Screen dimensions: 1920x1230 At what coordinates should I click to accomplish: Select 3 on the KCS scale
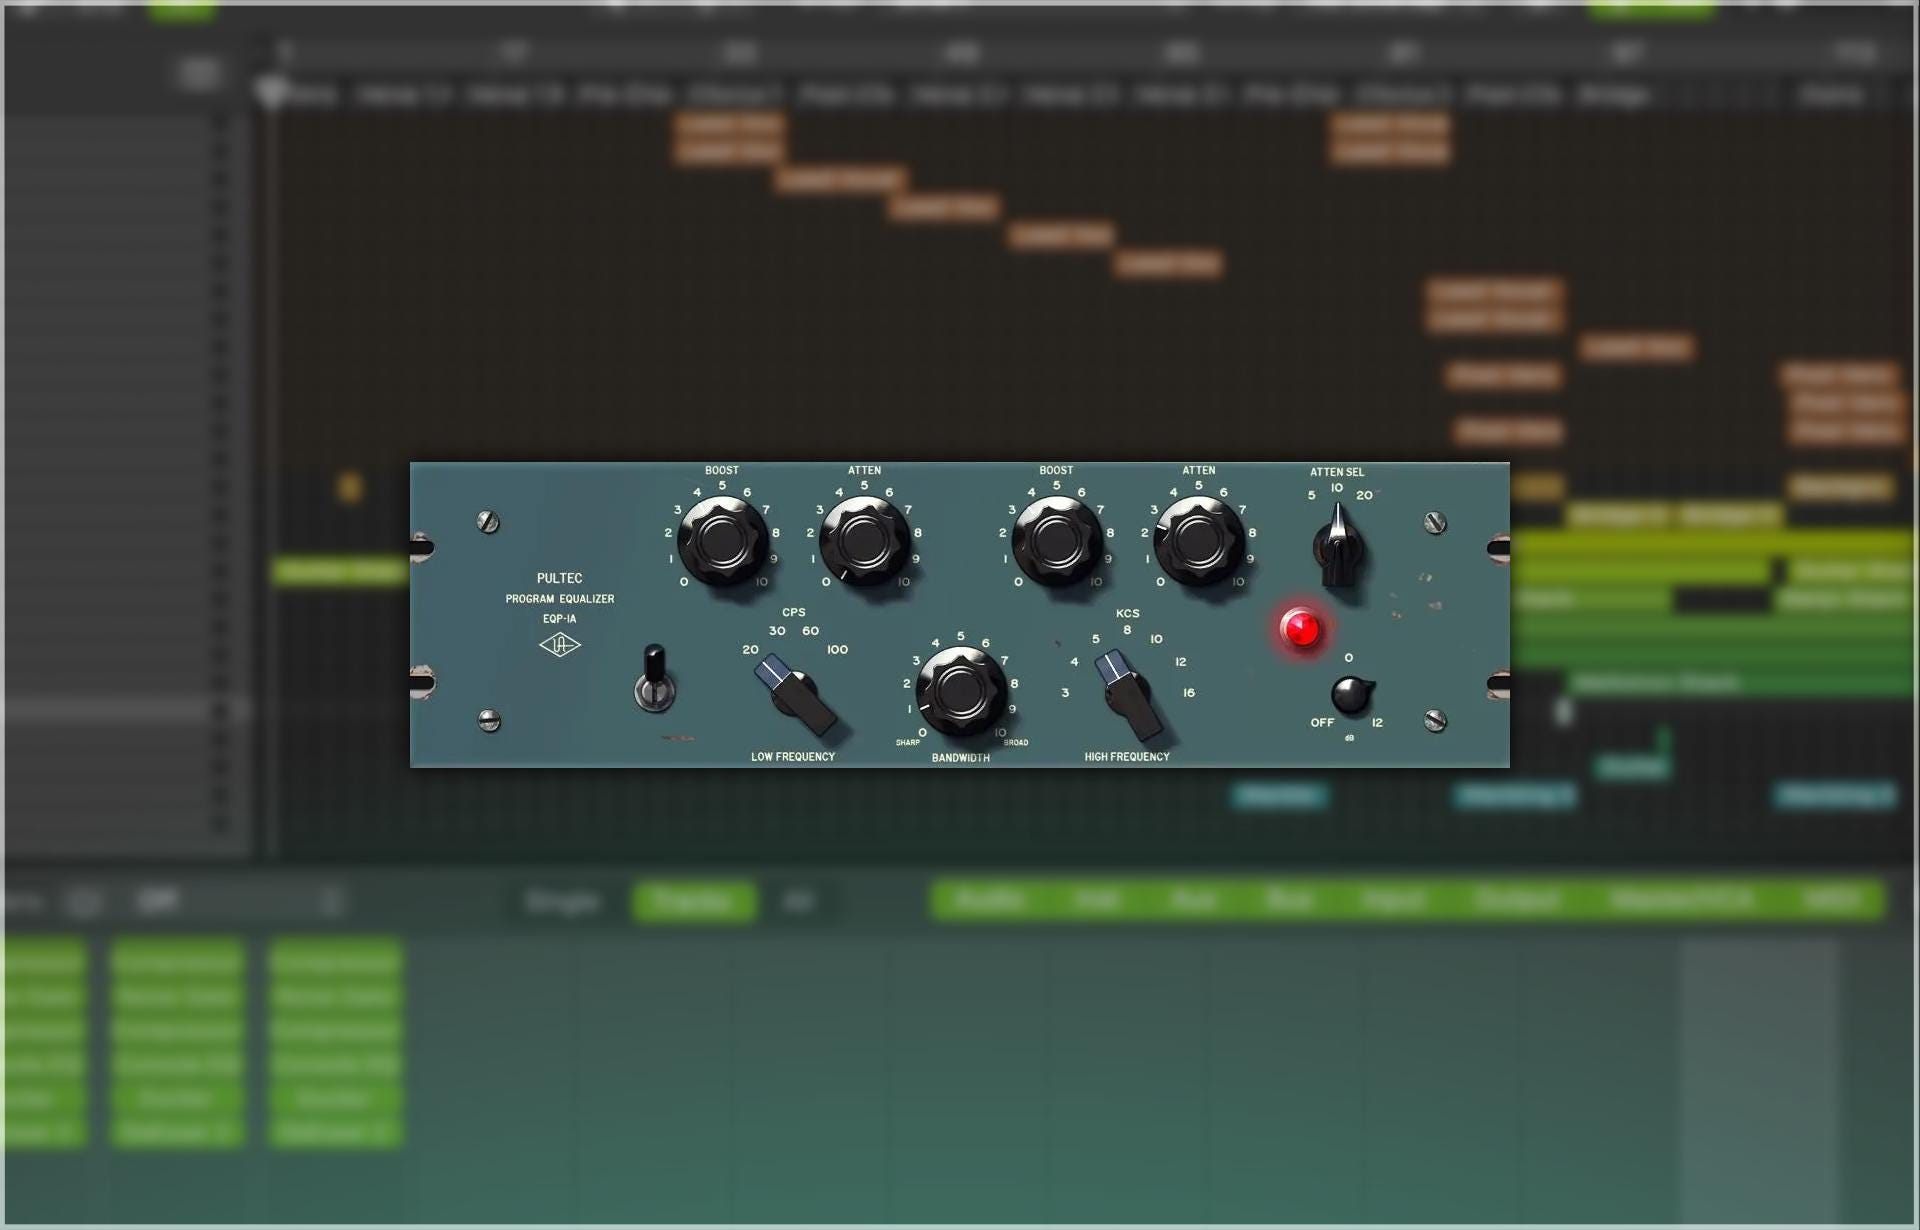click(1065, 693)
